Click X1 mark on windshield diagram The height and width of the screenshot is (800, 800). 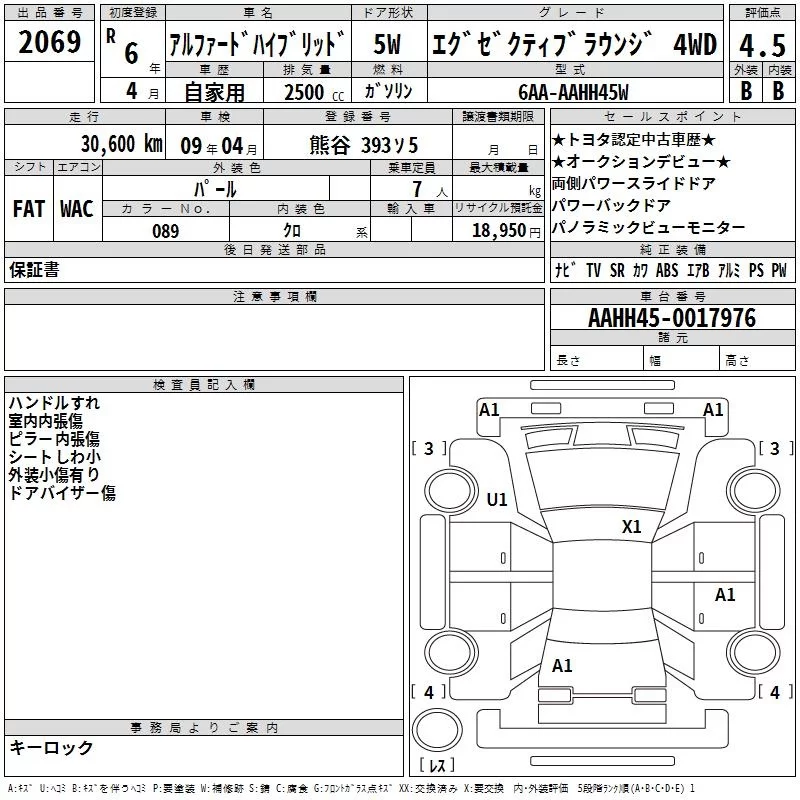pos(632,527)
